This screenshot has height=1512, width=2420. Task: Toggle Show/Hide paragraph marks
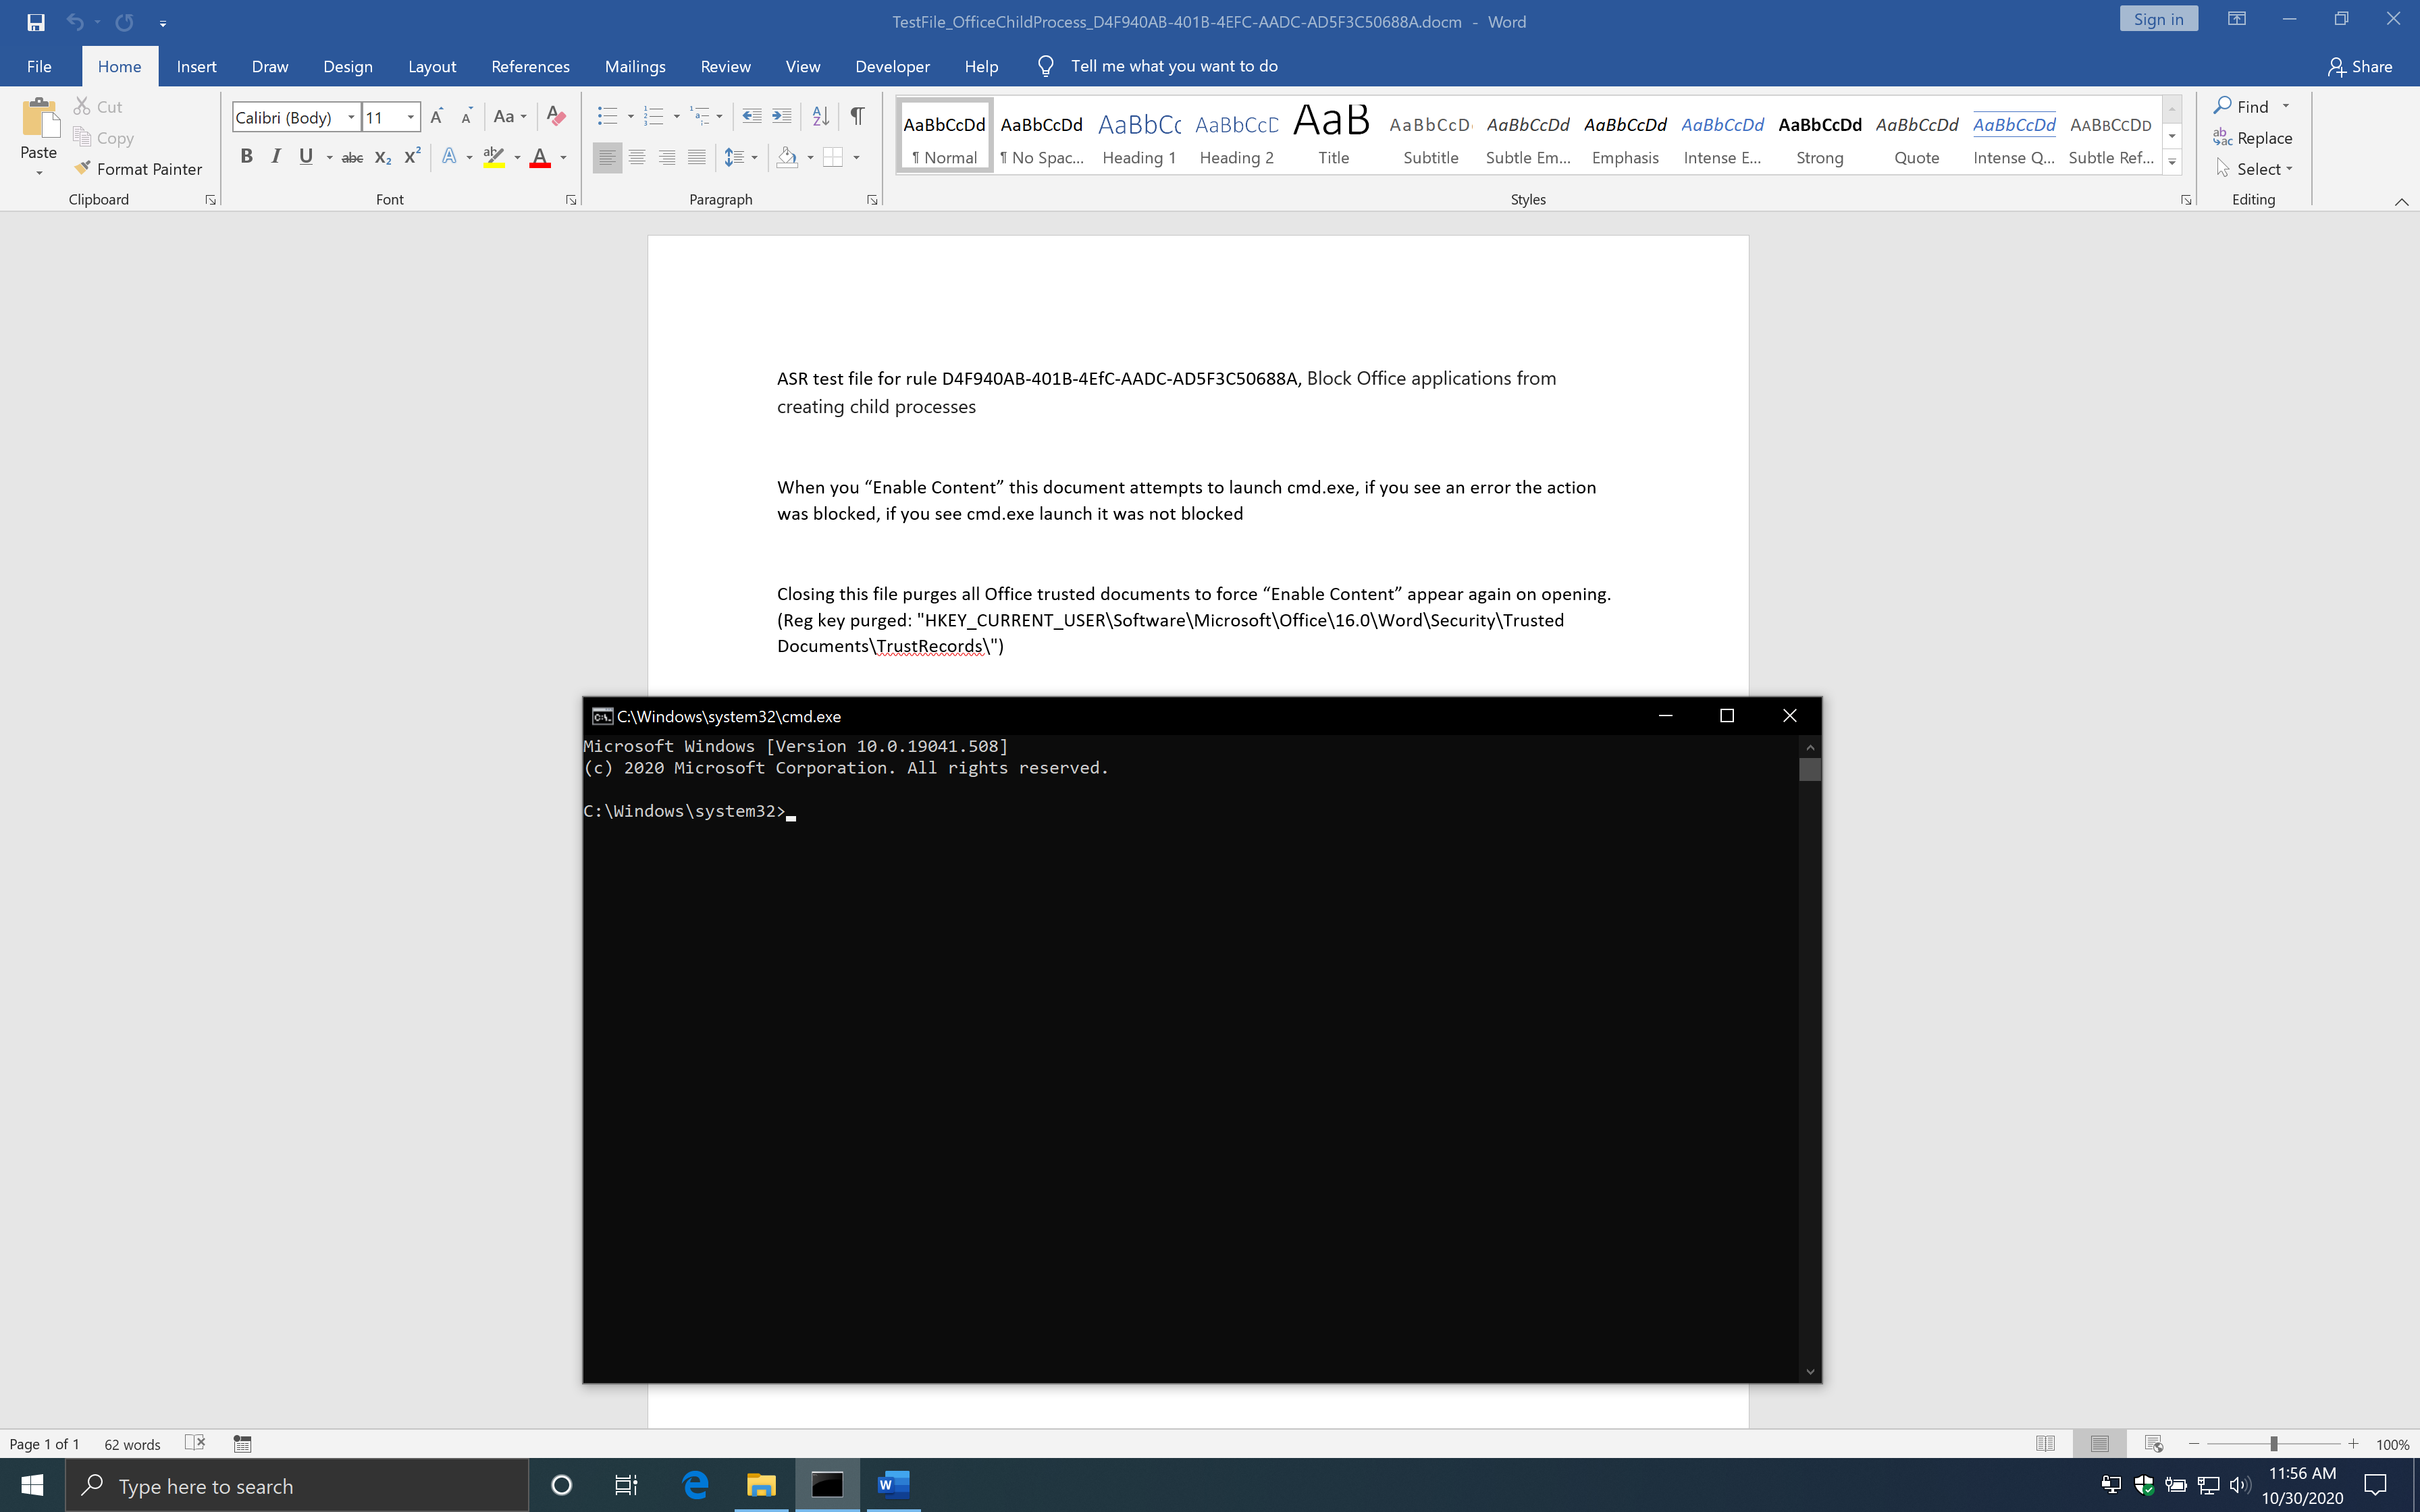857,116
